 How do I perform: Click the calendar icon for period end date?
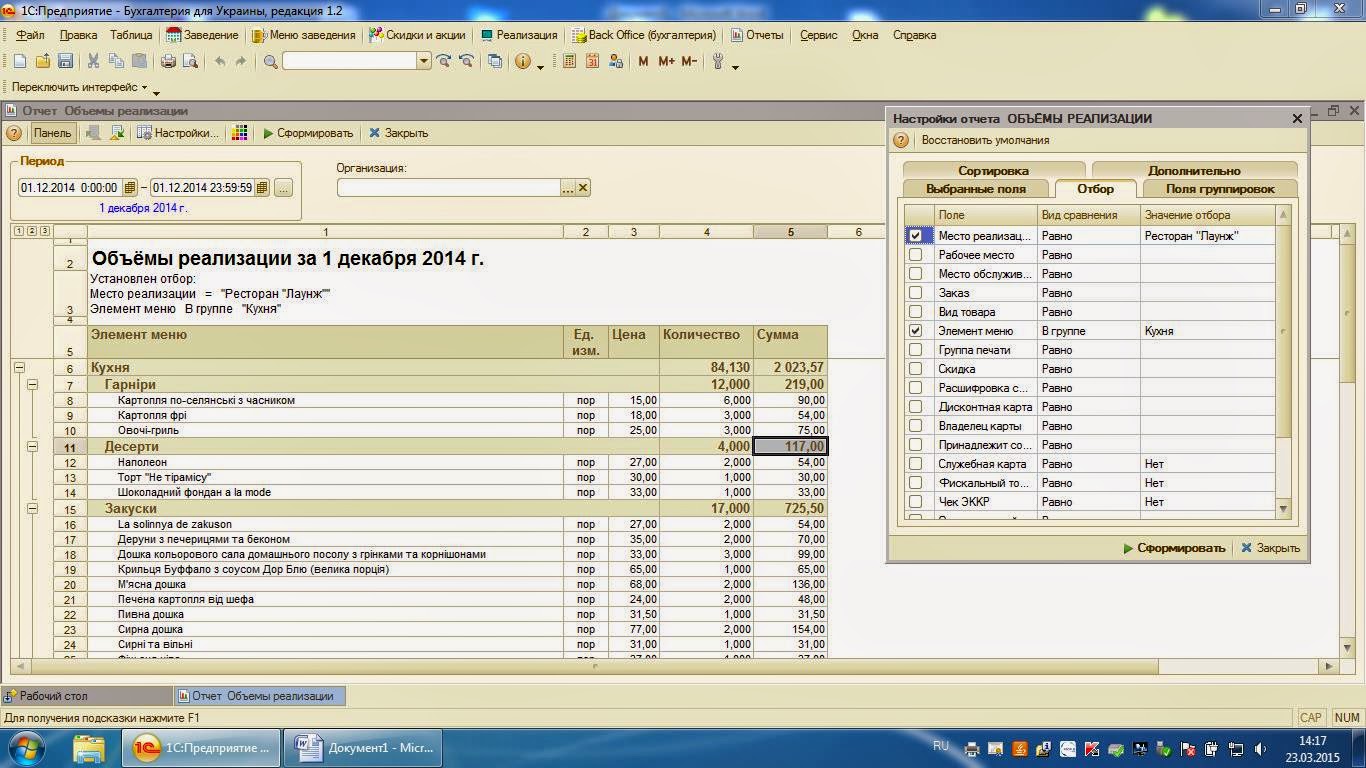[x=262, y=187]
